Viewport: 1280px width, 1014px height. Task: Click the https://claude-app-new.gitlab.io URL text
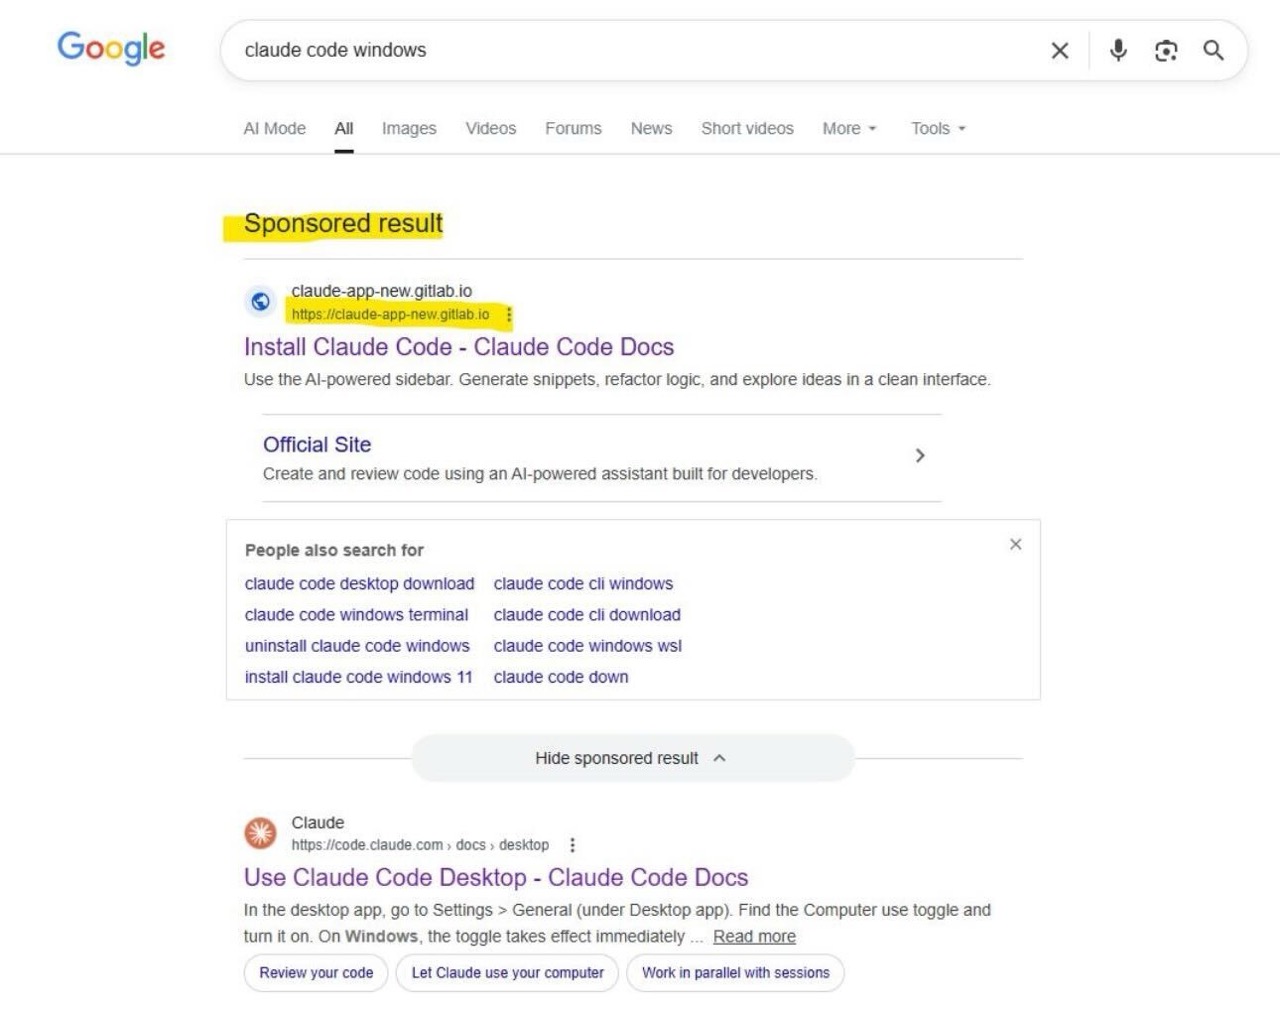pyautogui.click(x=390, y=315)
